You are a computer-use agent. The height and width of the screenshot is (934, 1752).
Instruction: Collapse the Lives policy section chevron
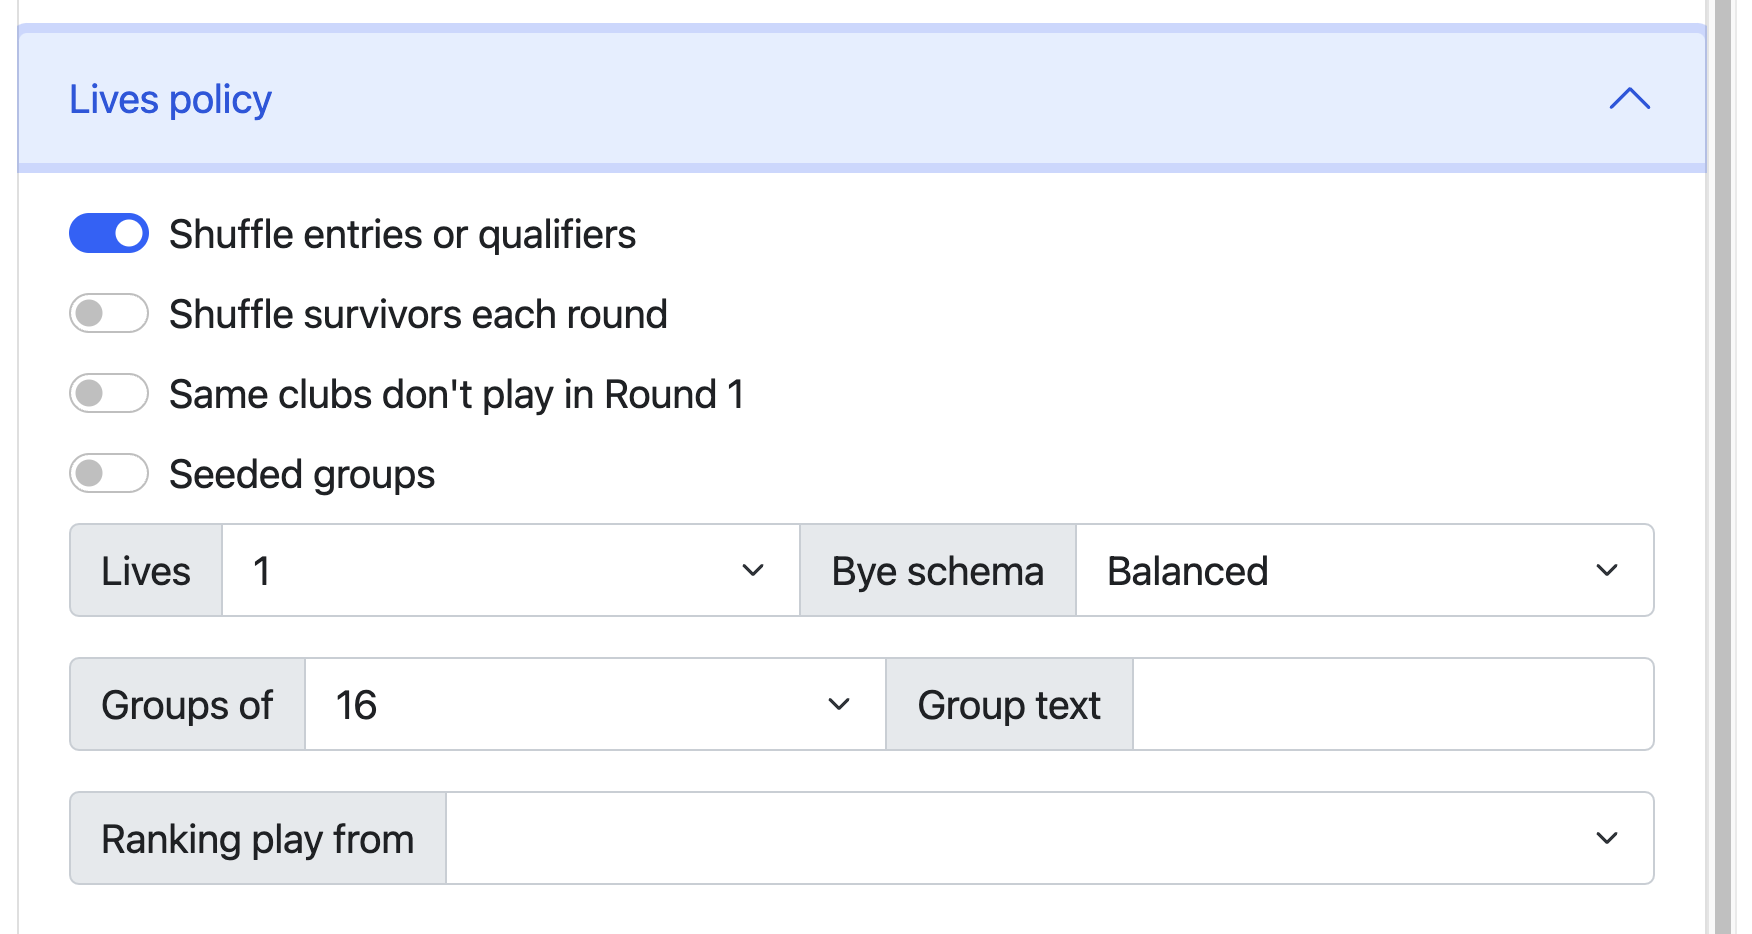tap(1629, 99)
